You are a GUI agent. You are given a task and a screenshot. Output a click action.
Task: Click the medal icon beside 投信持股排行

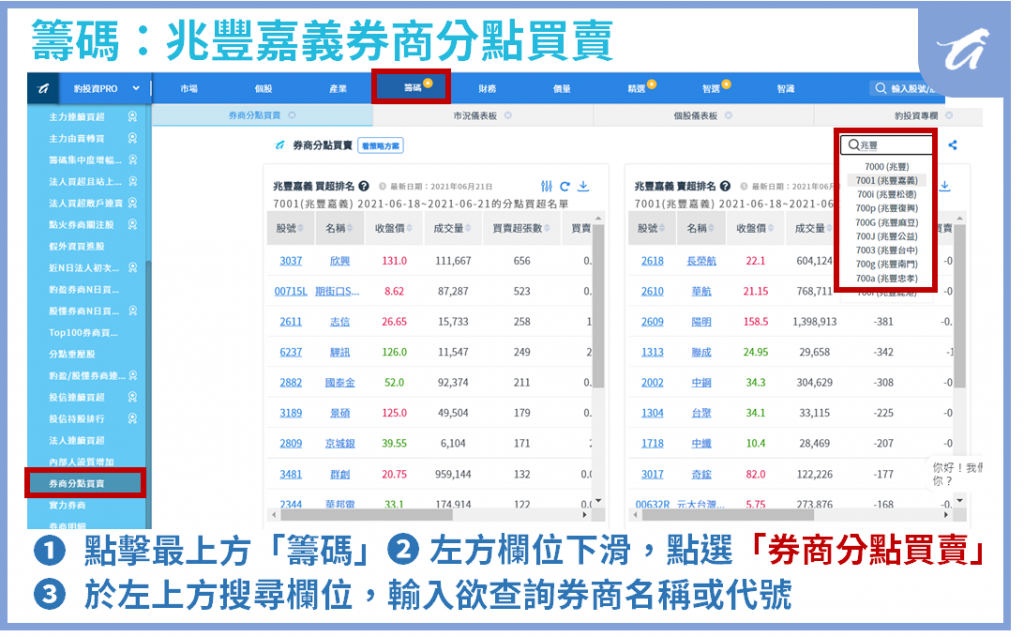(x=133, y=418)
